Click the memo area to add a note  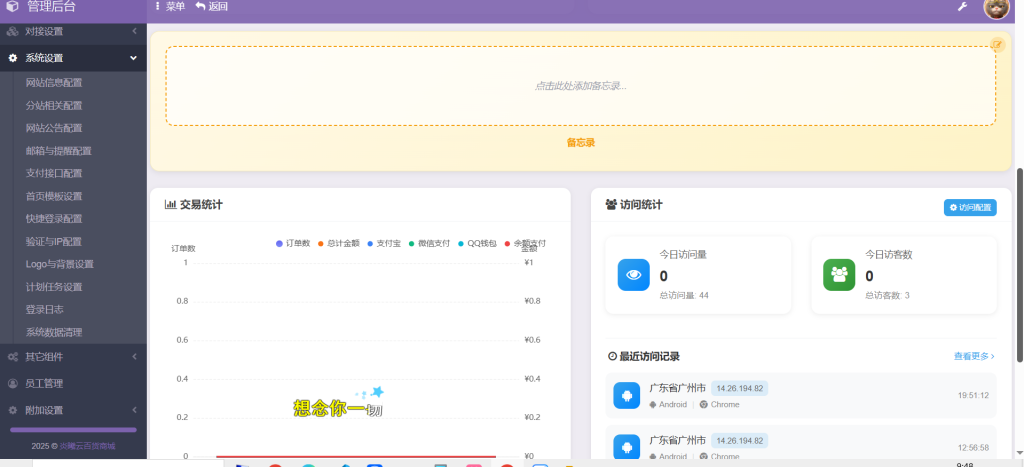581,86
